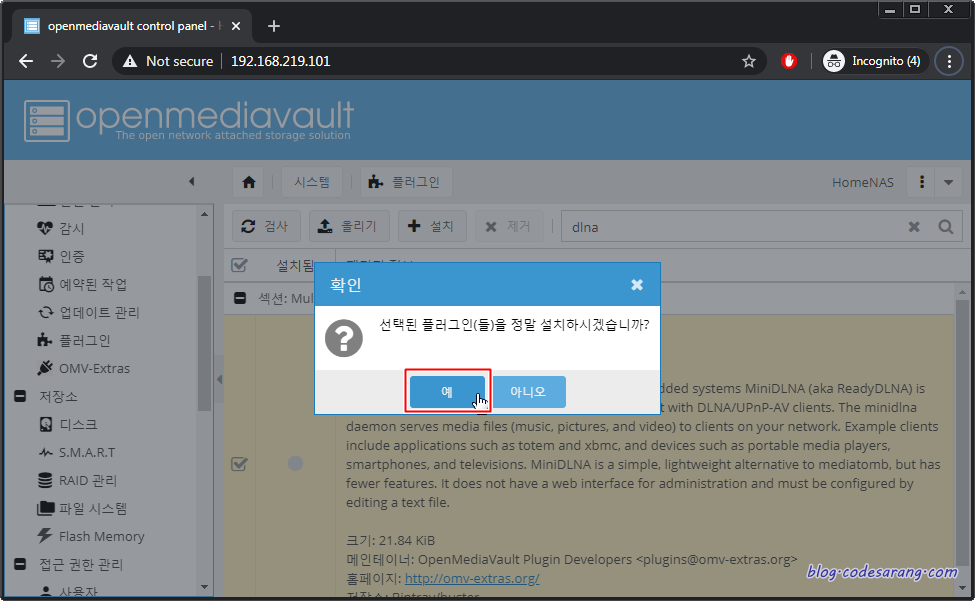Open the Incognito (4) profile indicator
The image size is (975, 601).
[x=874, y=61]
